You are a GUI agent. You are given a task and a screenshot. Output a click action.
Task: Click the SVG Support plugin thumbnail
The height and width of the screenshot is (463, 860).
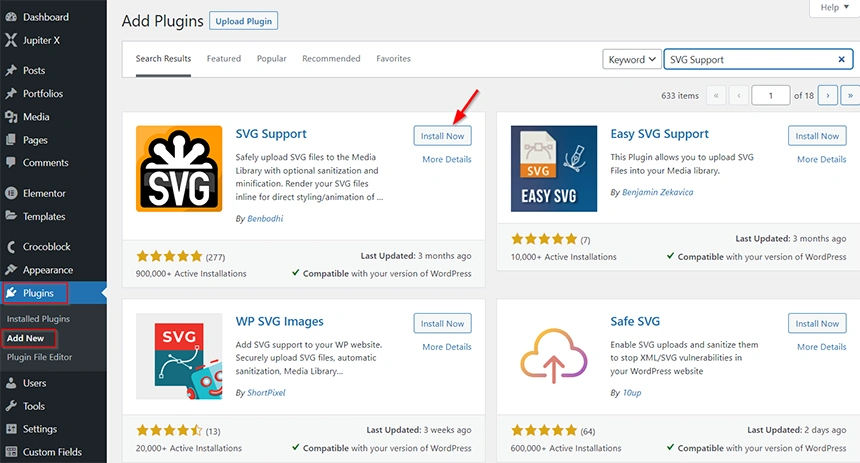coord(180,168)
